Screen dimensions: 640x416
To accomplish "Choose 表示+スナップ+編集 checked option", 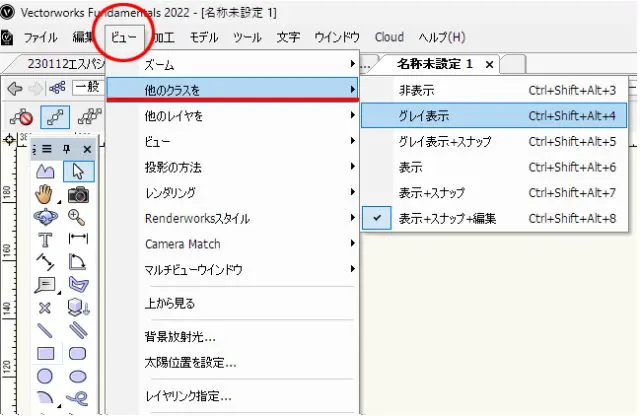I will (446, 218).
